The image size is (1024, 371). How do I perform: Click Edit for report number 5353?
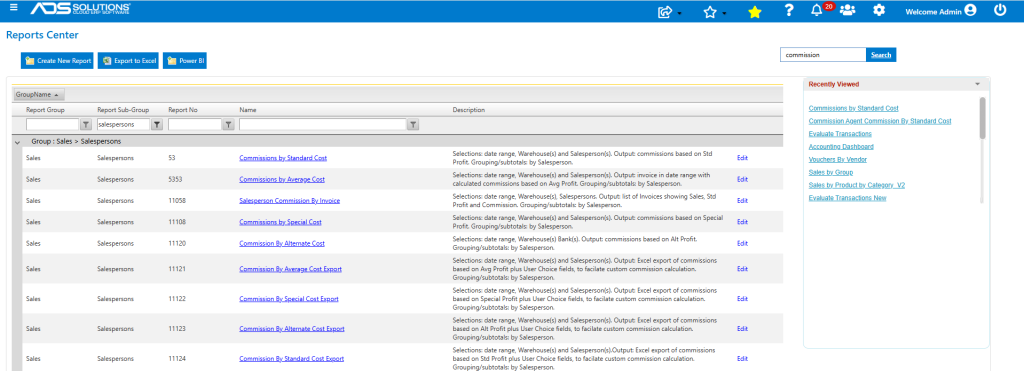pos(742,179)
